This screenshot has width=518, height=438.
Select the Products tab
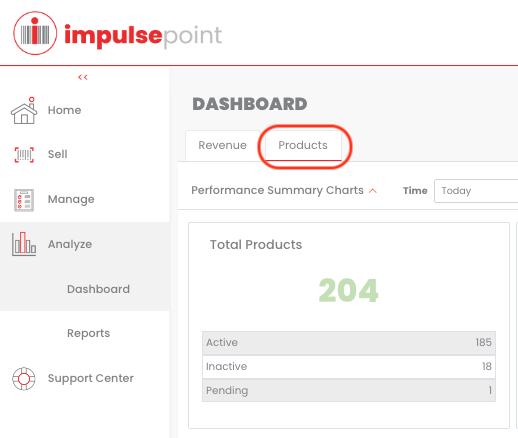[x=303, y=145]
